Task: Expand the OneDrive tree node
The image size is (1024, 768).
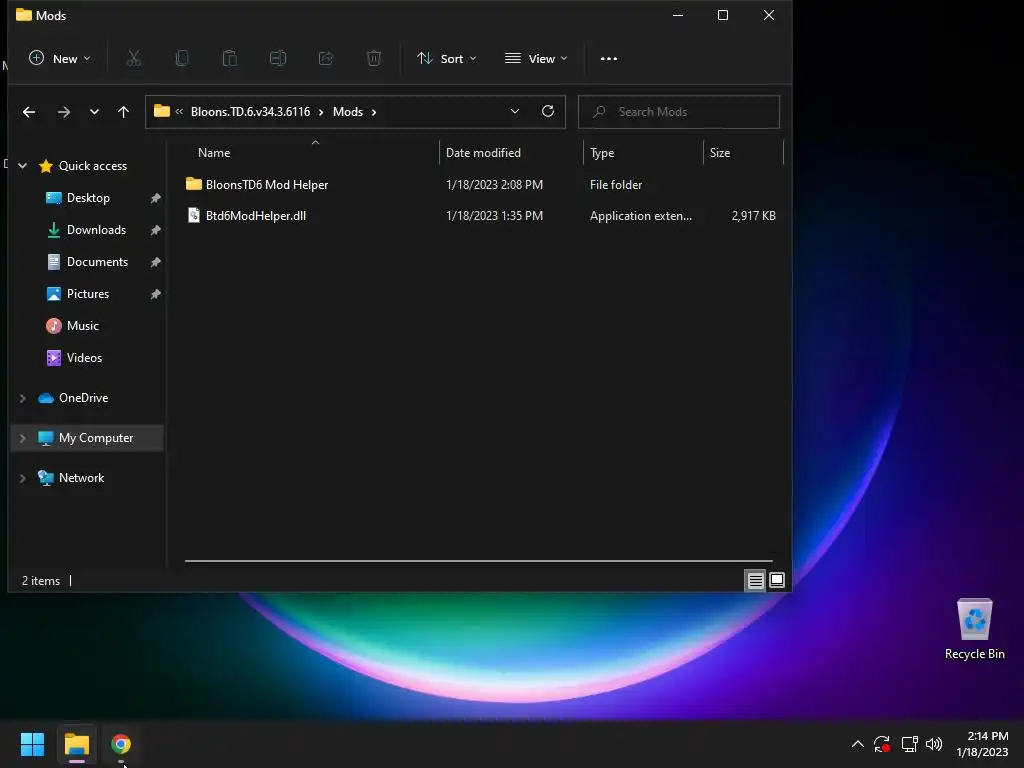Action: click(x=22, y=398)
